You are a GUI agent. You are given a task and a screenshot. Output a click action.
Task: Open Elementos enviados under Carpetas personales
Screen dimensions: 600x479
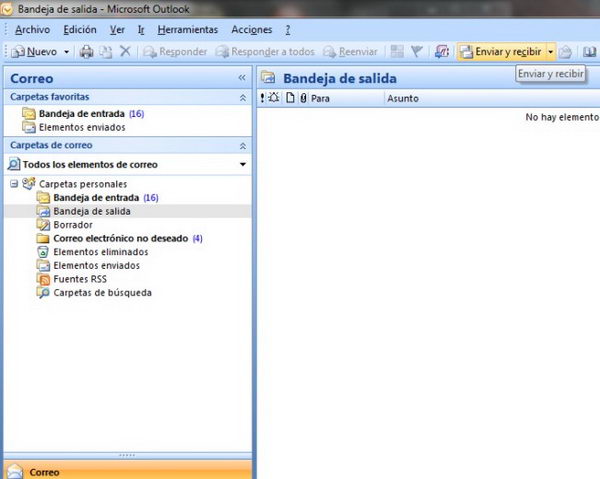tap(88, 266)
